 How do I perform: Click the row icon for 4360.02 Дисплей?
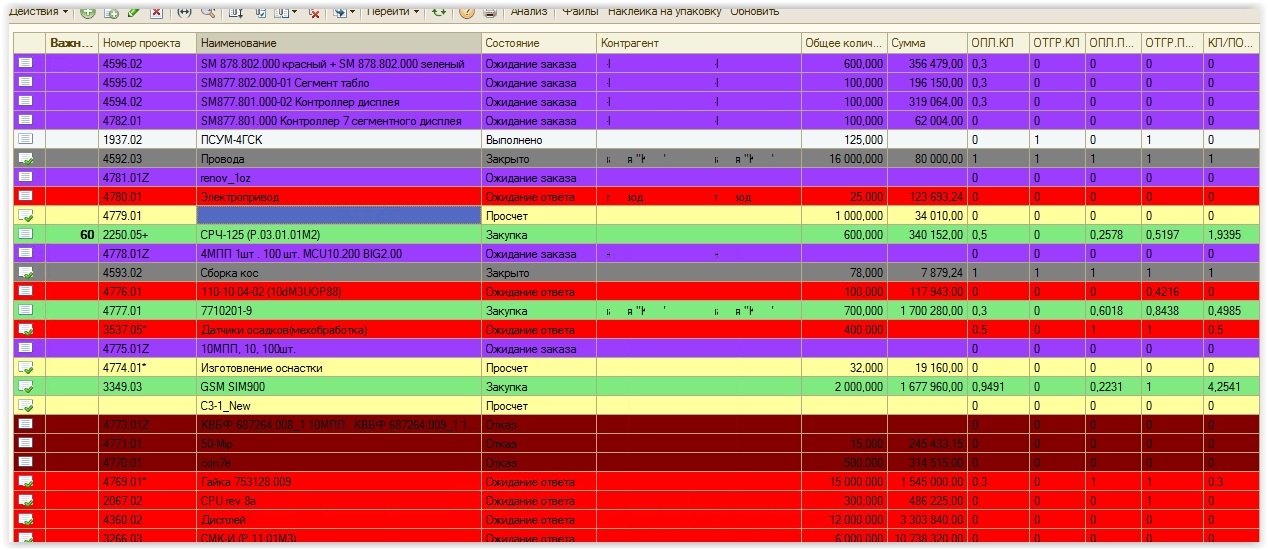25,519
